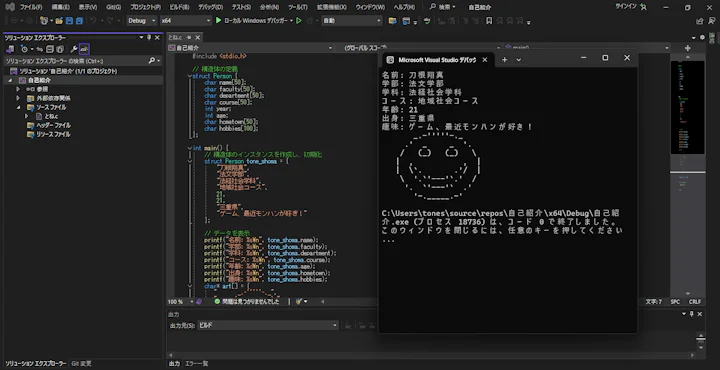The image size is (720, 370).
Task: Open a new tab in the debug console
Action: pyautogui.click(x=504, y=60)
